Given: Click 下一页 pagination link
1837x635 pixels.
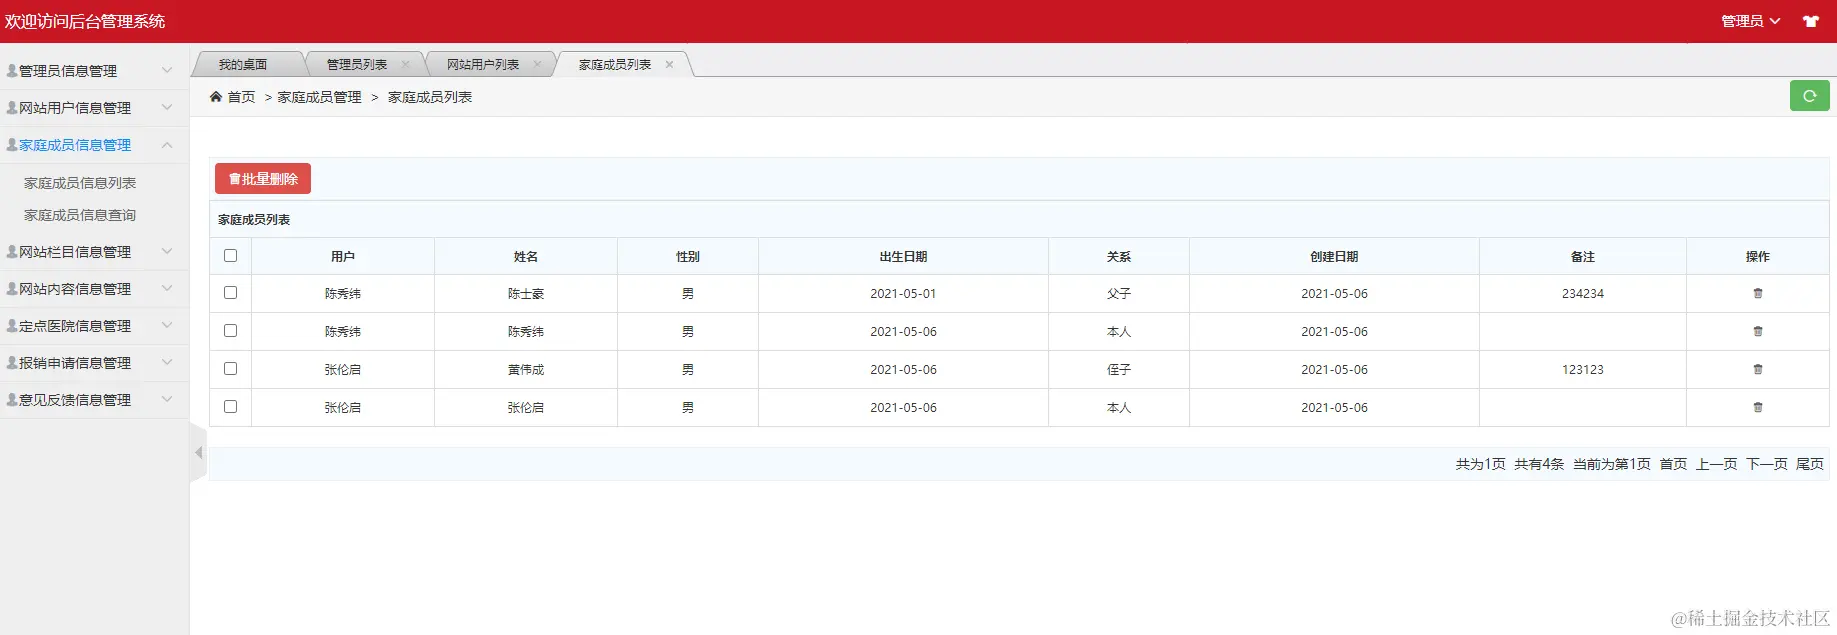Looking at the screenshot, I should point(1766,464).
